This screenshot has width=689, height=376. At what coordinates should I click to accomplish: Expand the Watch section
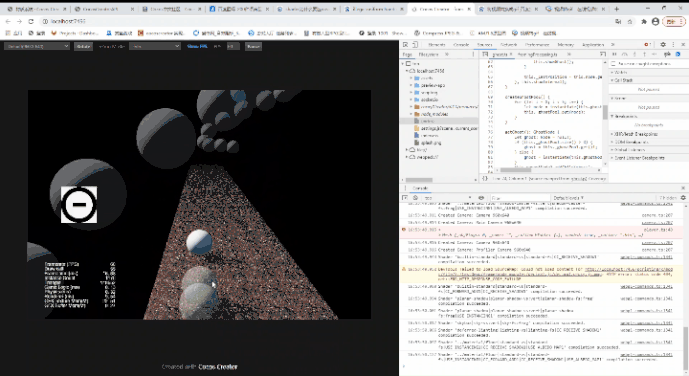[649, 72]
